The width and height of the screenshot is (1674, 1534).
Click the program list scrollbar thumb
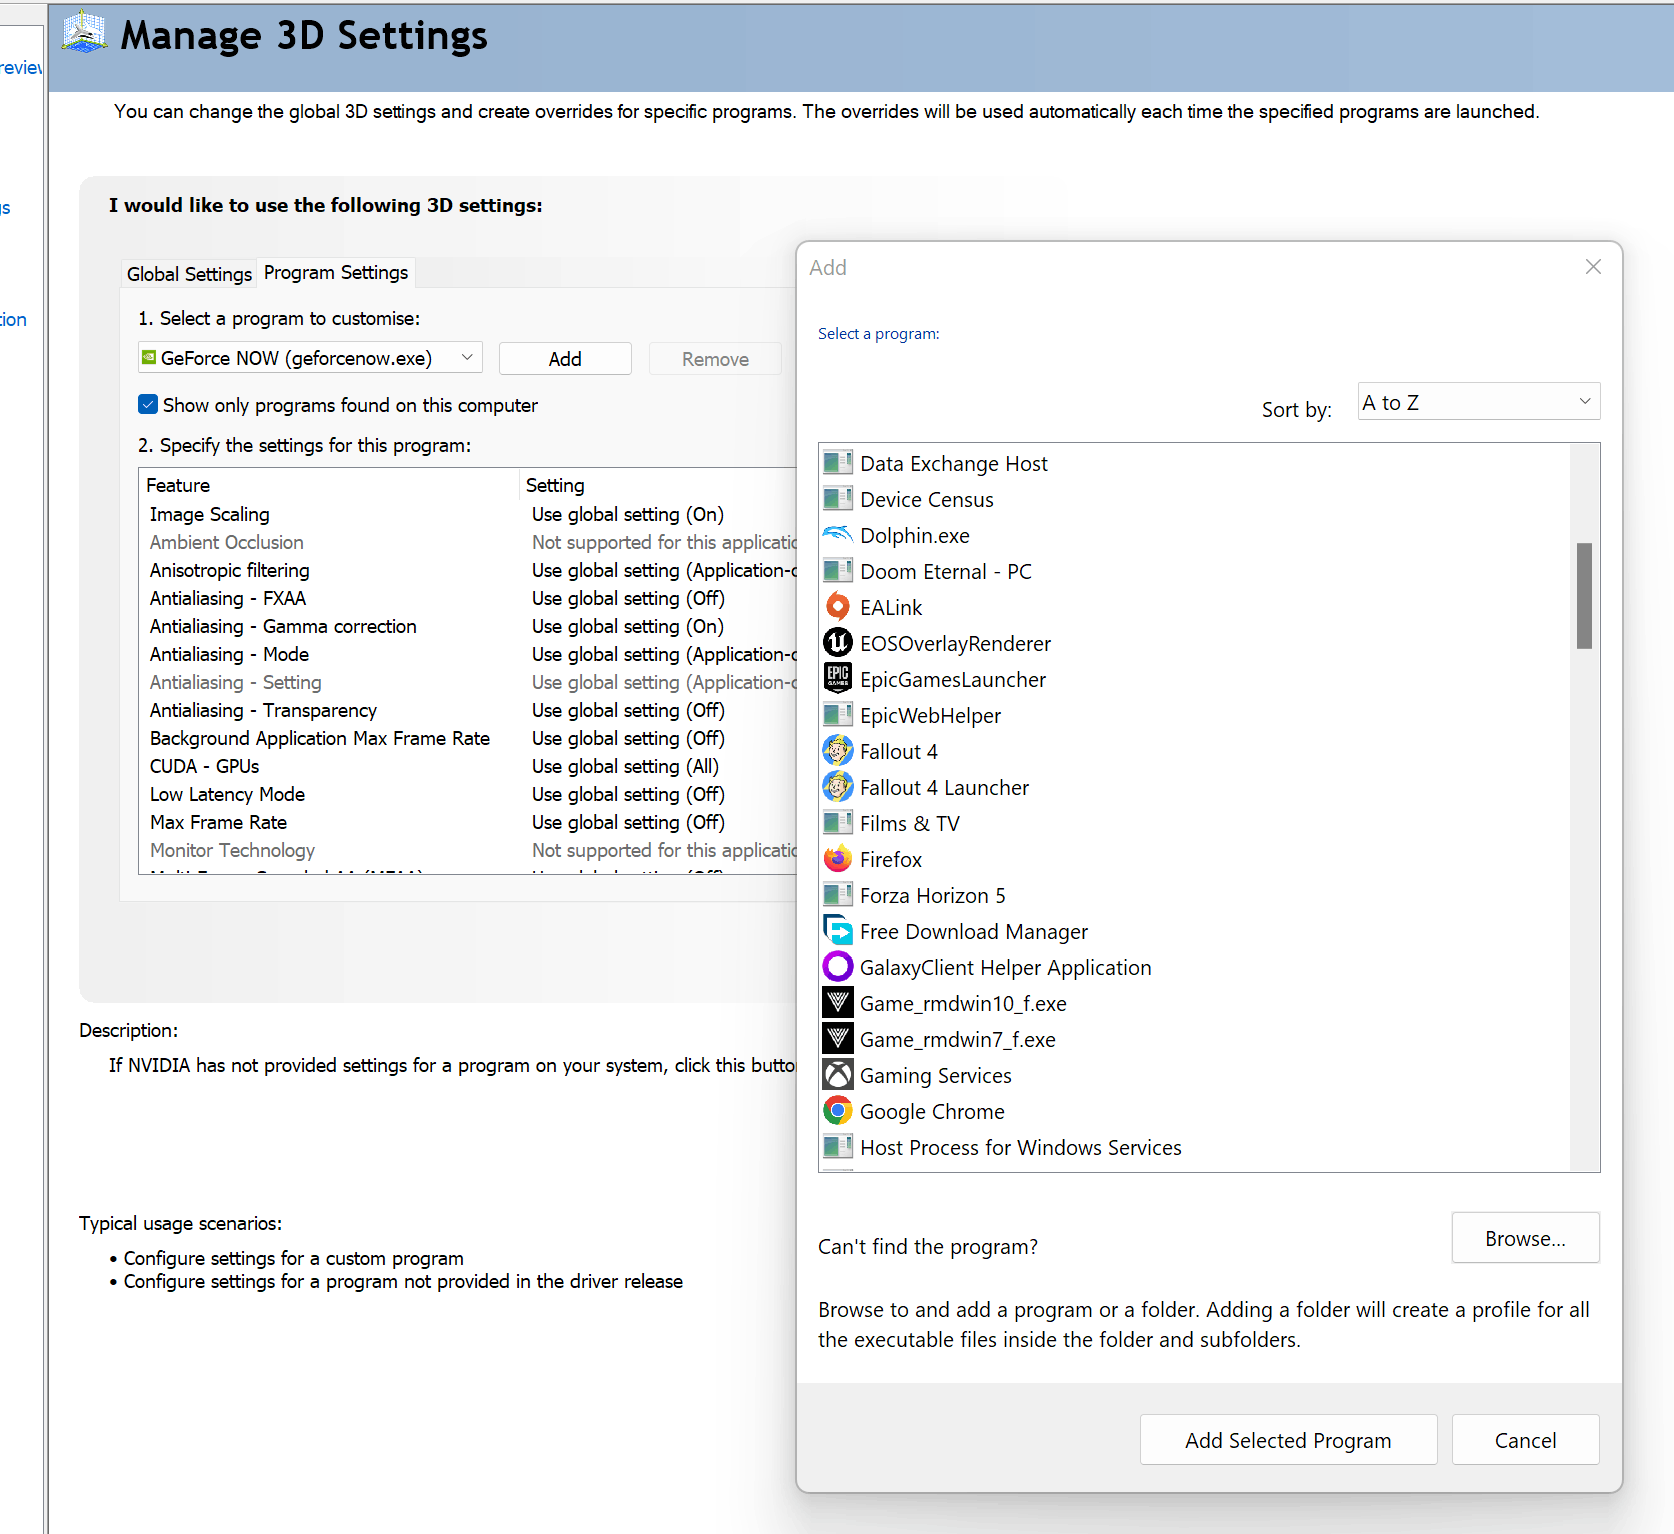pos(1584,596)
